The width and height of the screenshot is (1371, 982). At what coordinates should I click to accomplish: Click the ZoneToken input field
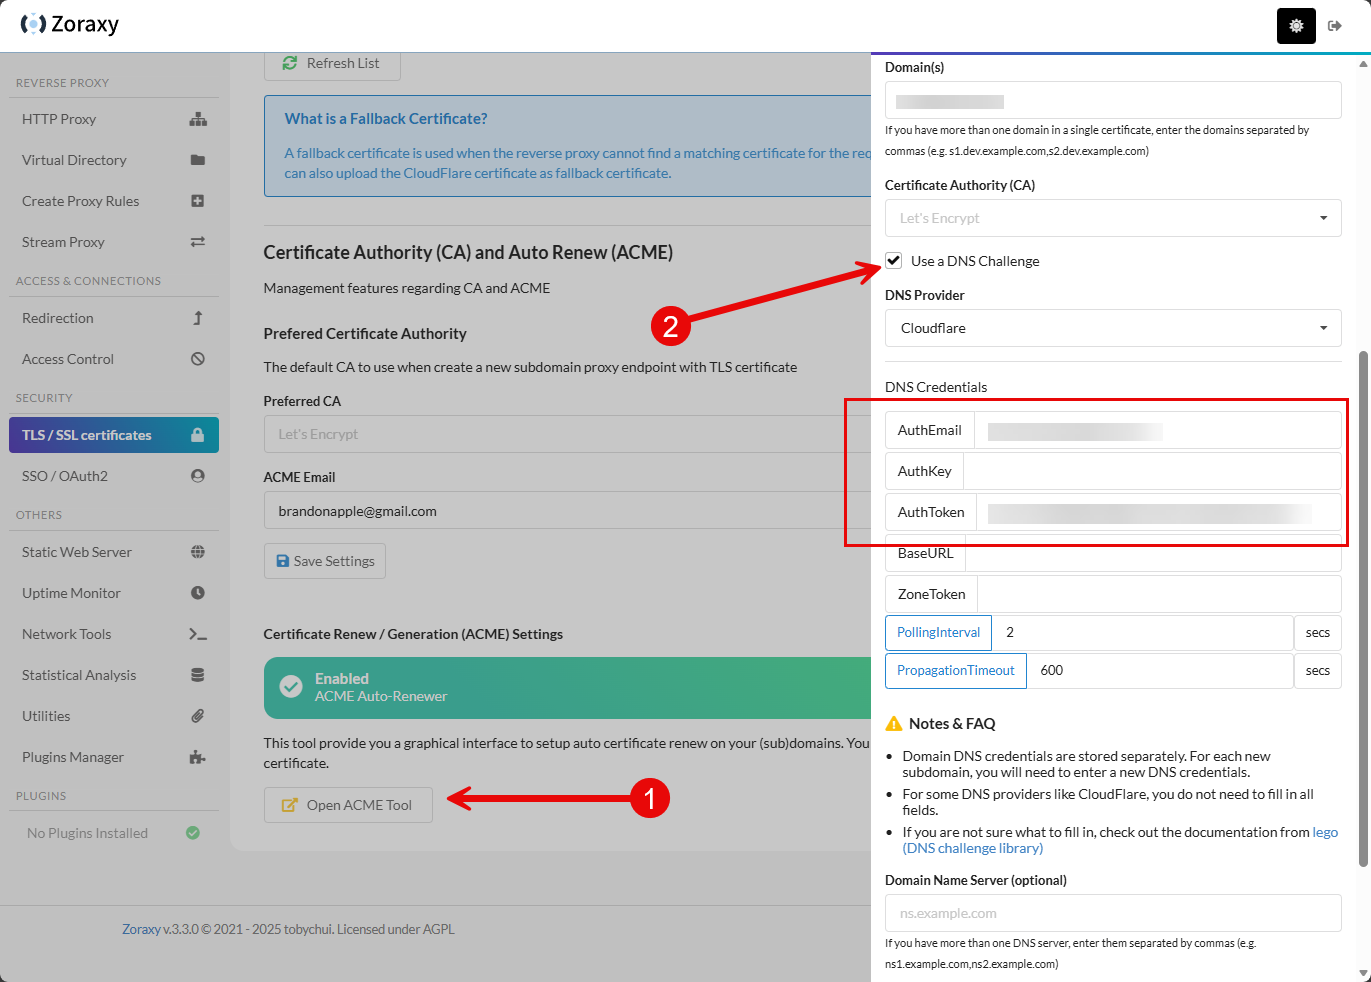[1159, 594]
